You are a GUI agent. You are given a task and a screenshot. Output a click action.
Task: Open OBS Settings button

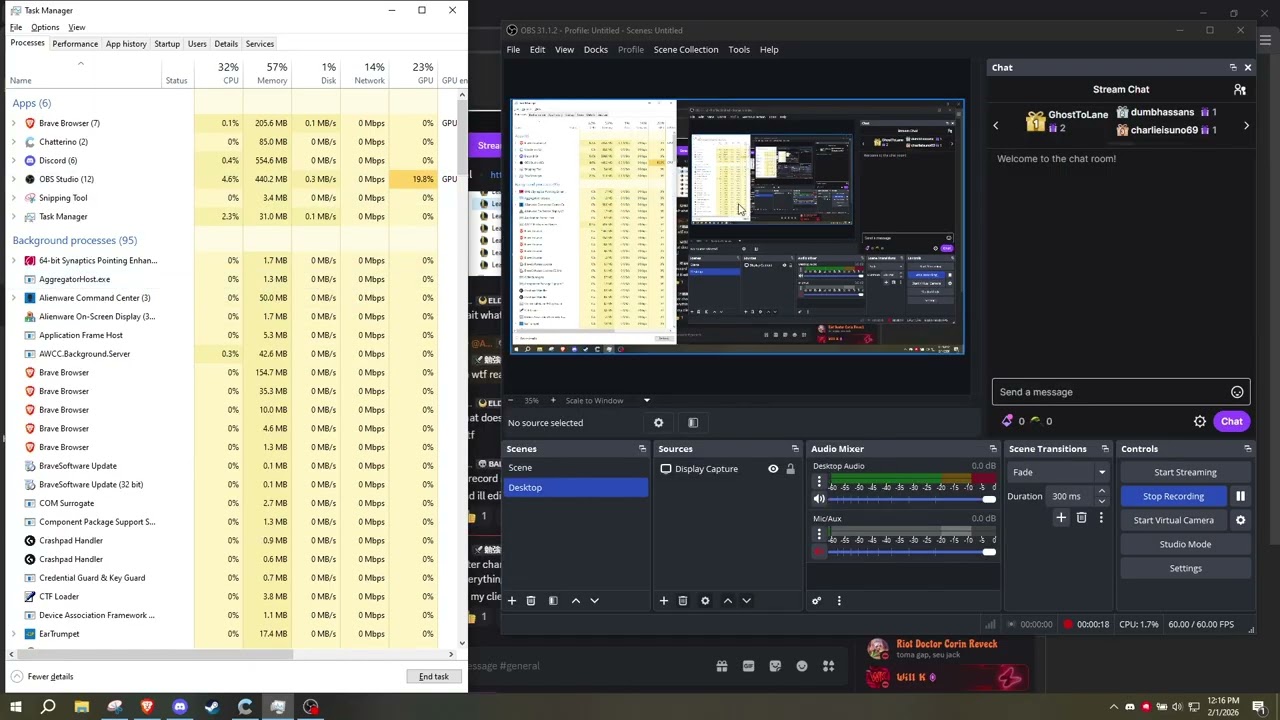click(1185, 568)
